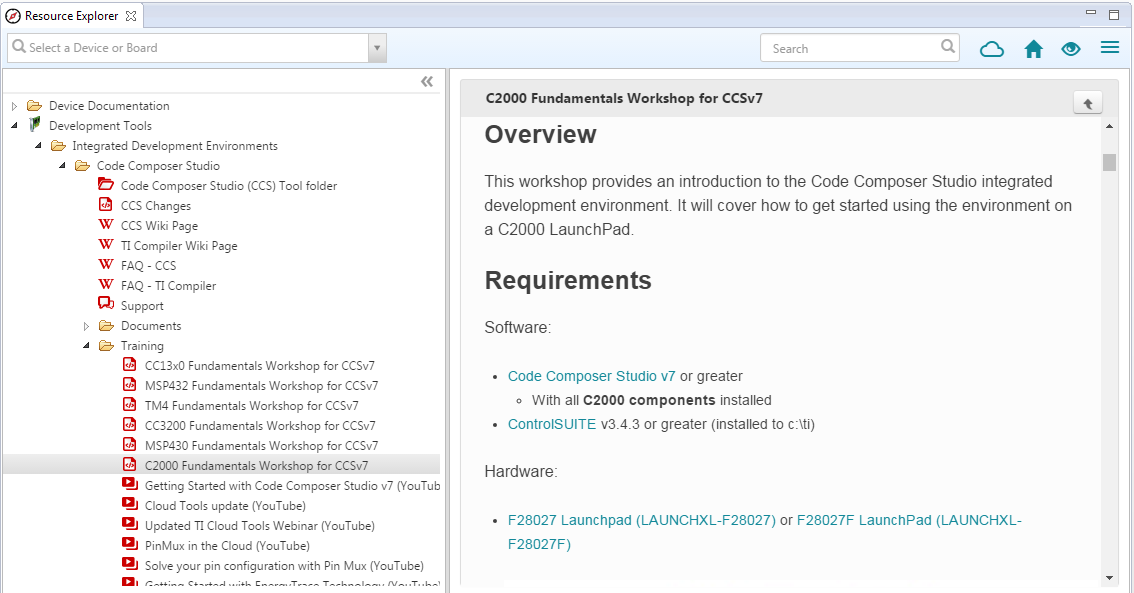Toggle the eye view icon

click(x=1071, y=49)
